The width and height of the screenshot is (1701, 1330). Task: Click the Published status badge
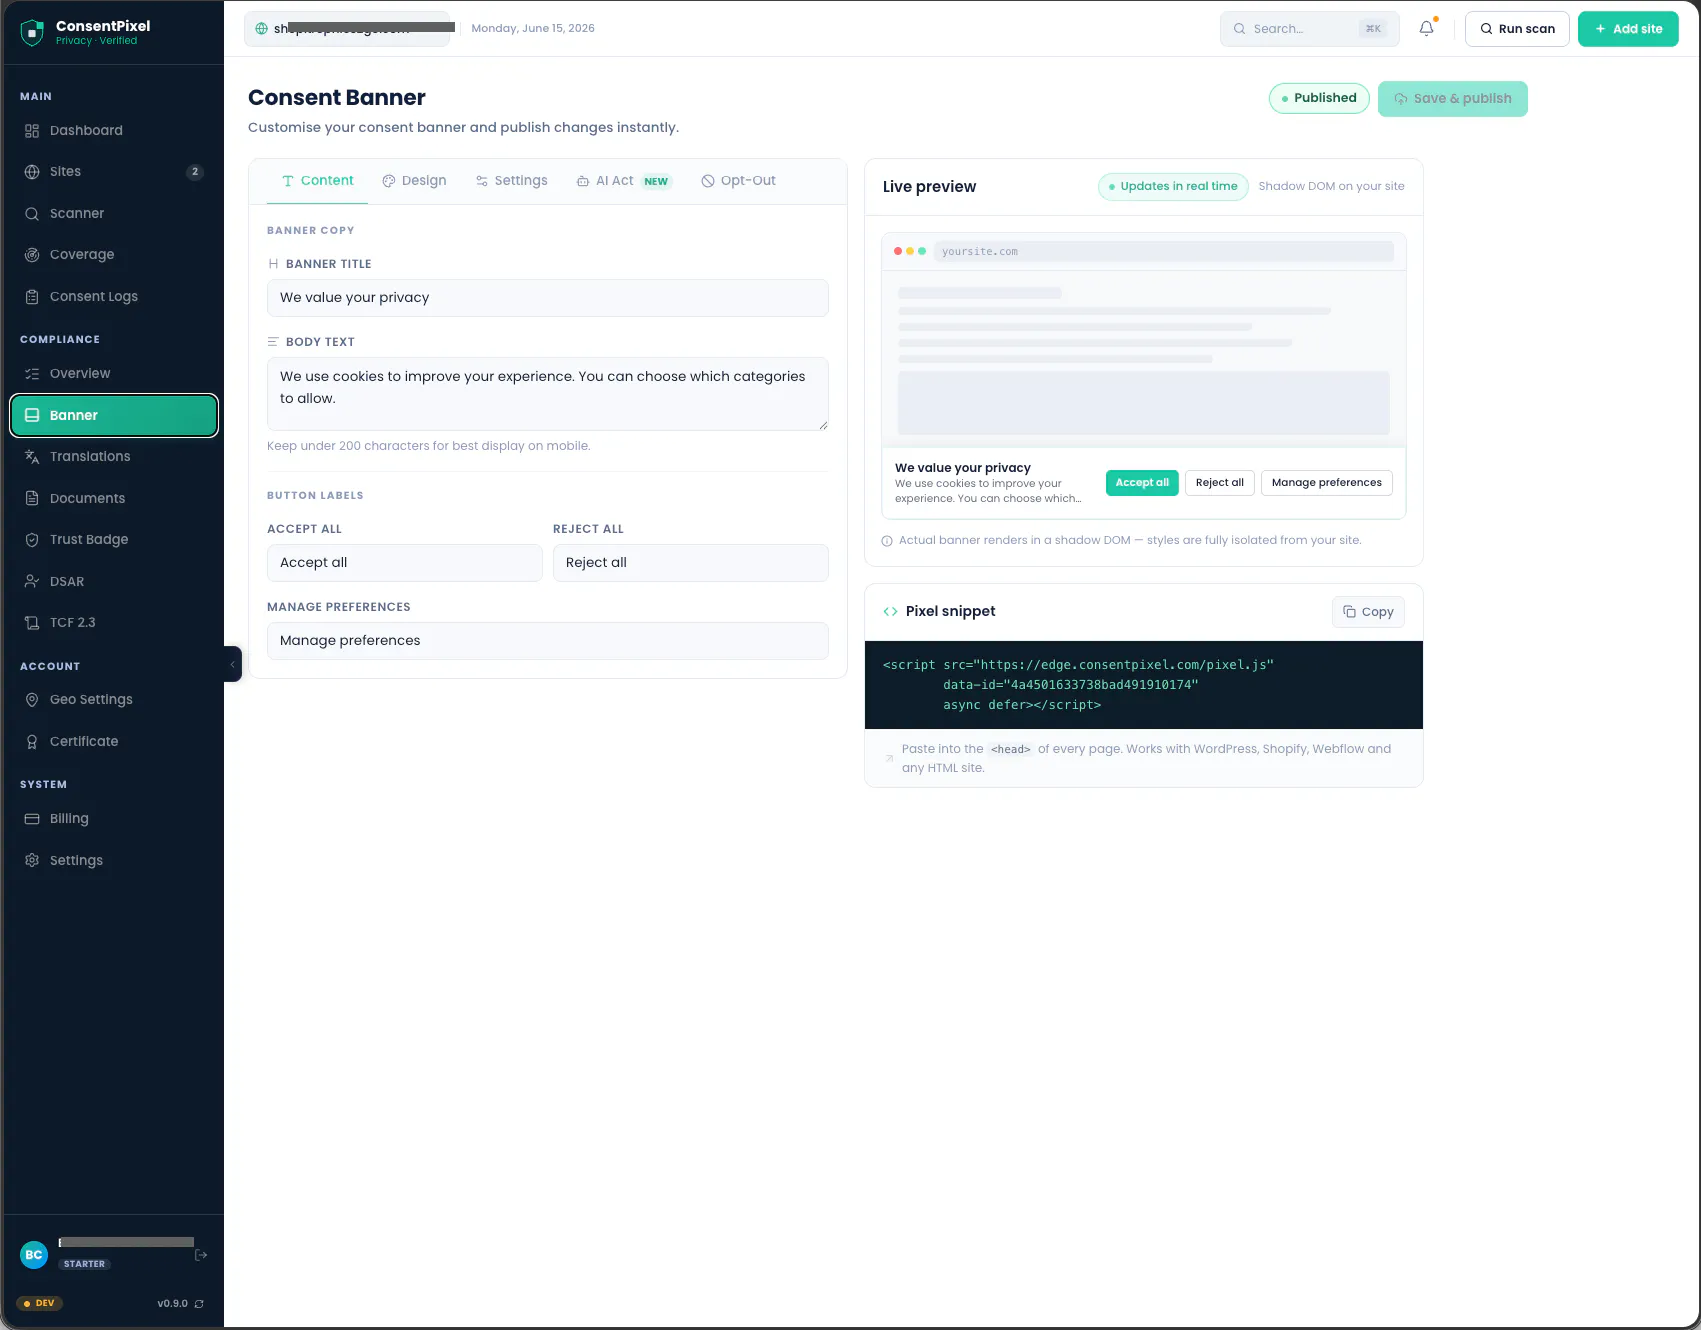[x=1319, y=98]
